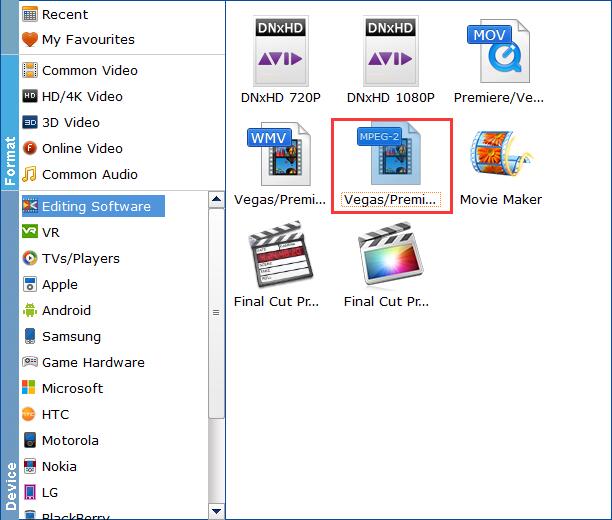Select the clapperboard Final Cut Pro icon
Image resolution: width=612 pixels, height=520 pixels.
coord(280,257)
